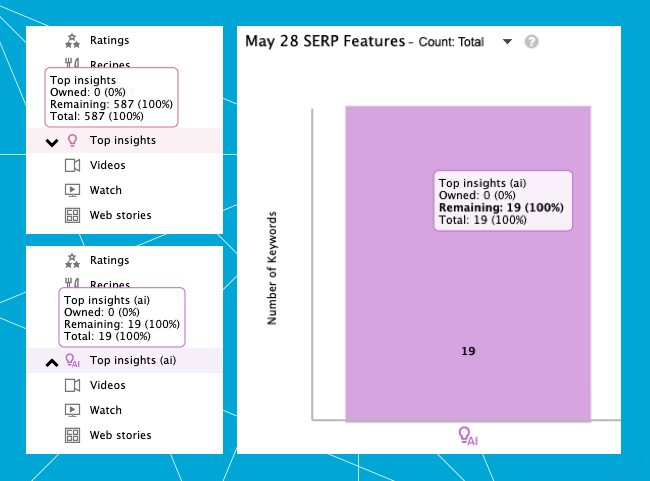Click the Ratings stars icon in the upper feature list
The height and width of the screenshot is (481, 650).
72,40
